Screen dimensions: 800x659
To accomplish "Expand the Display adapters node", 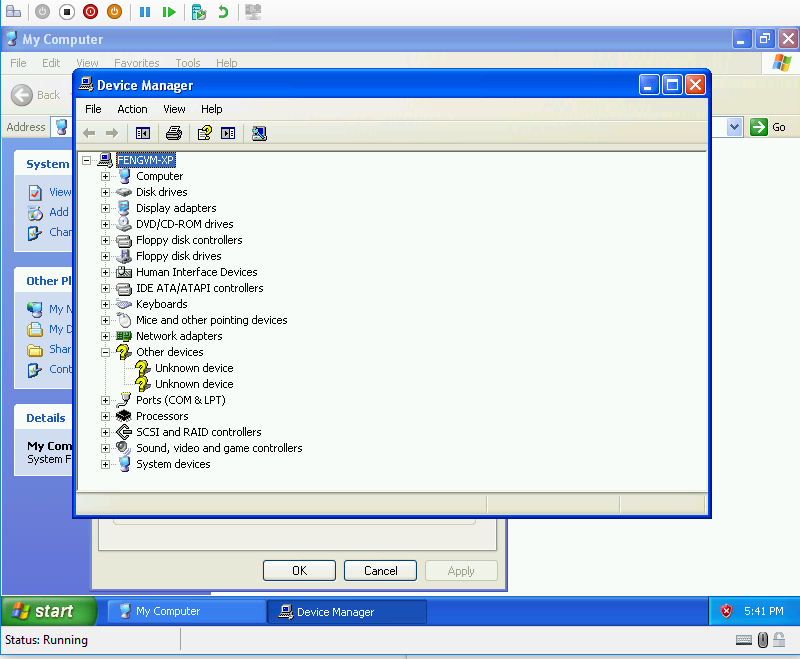I will pyautogui.click(x=105, y=208).
